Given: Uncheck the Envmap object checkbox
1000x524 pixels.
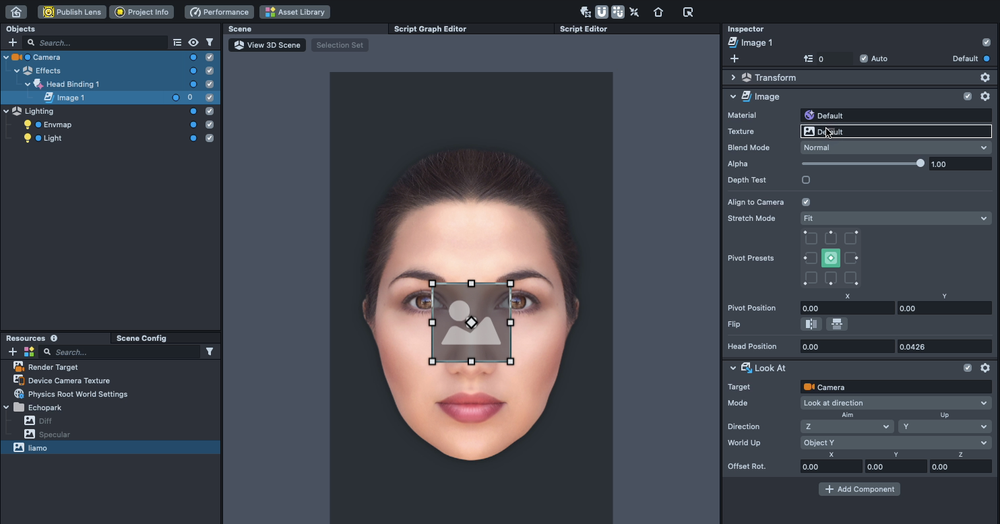Looking at the screenshot, I should [209, 124].
